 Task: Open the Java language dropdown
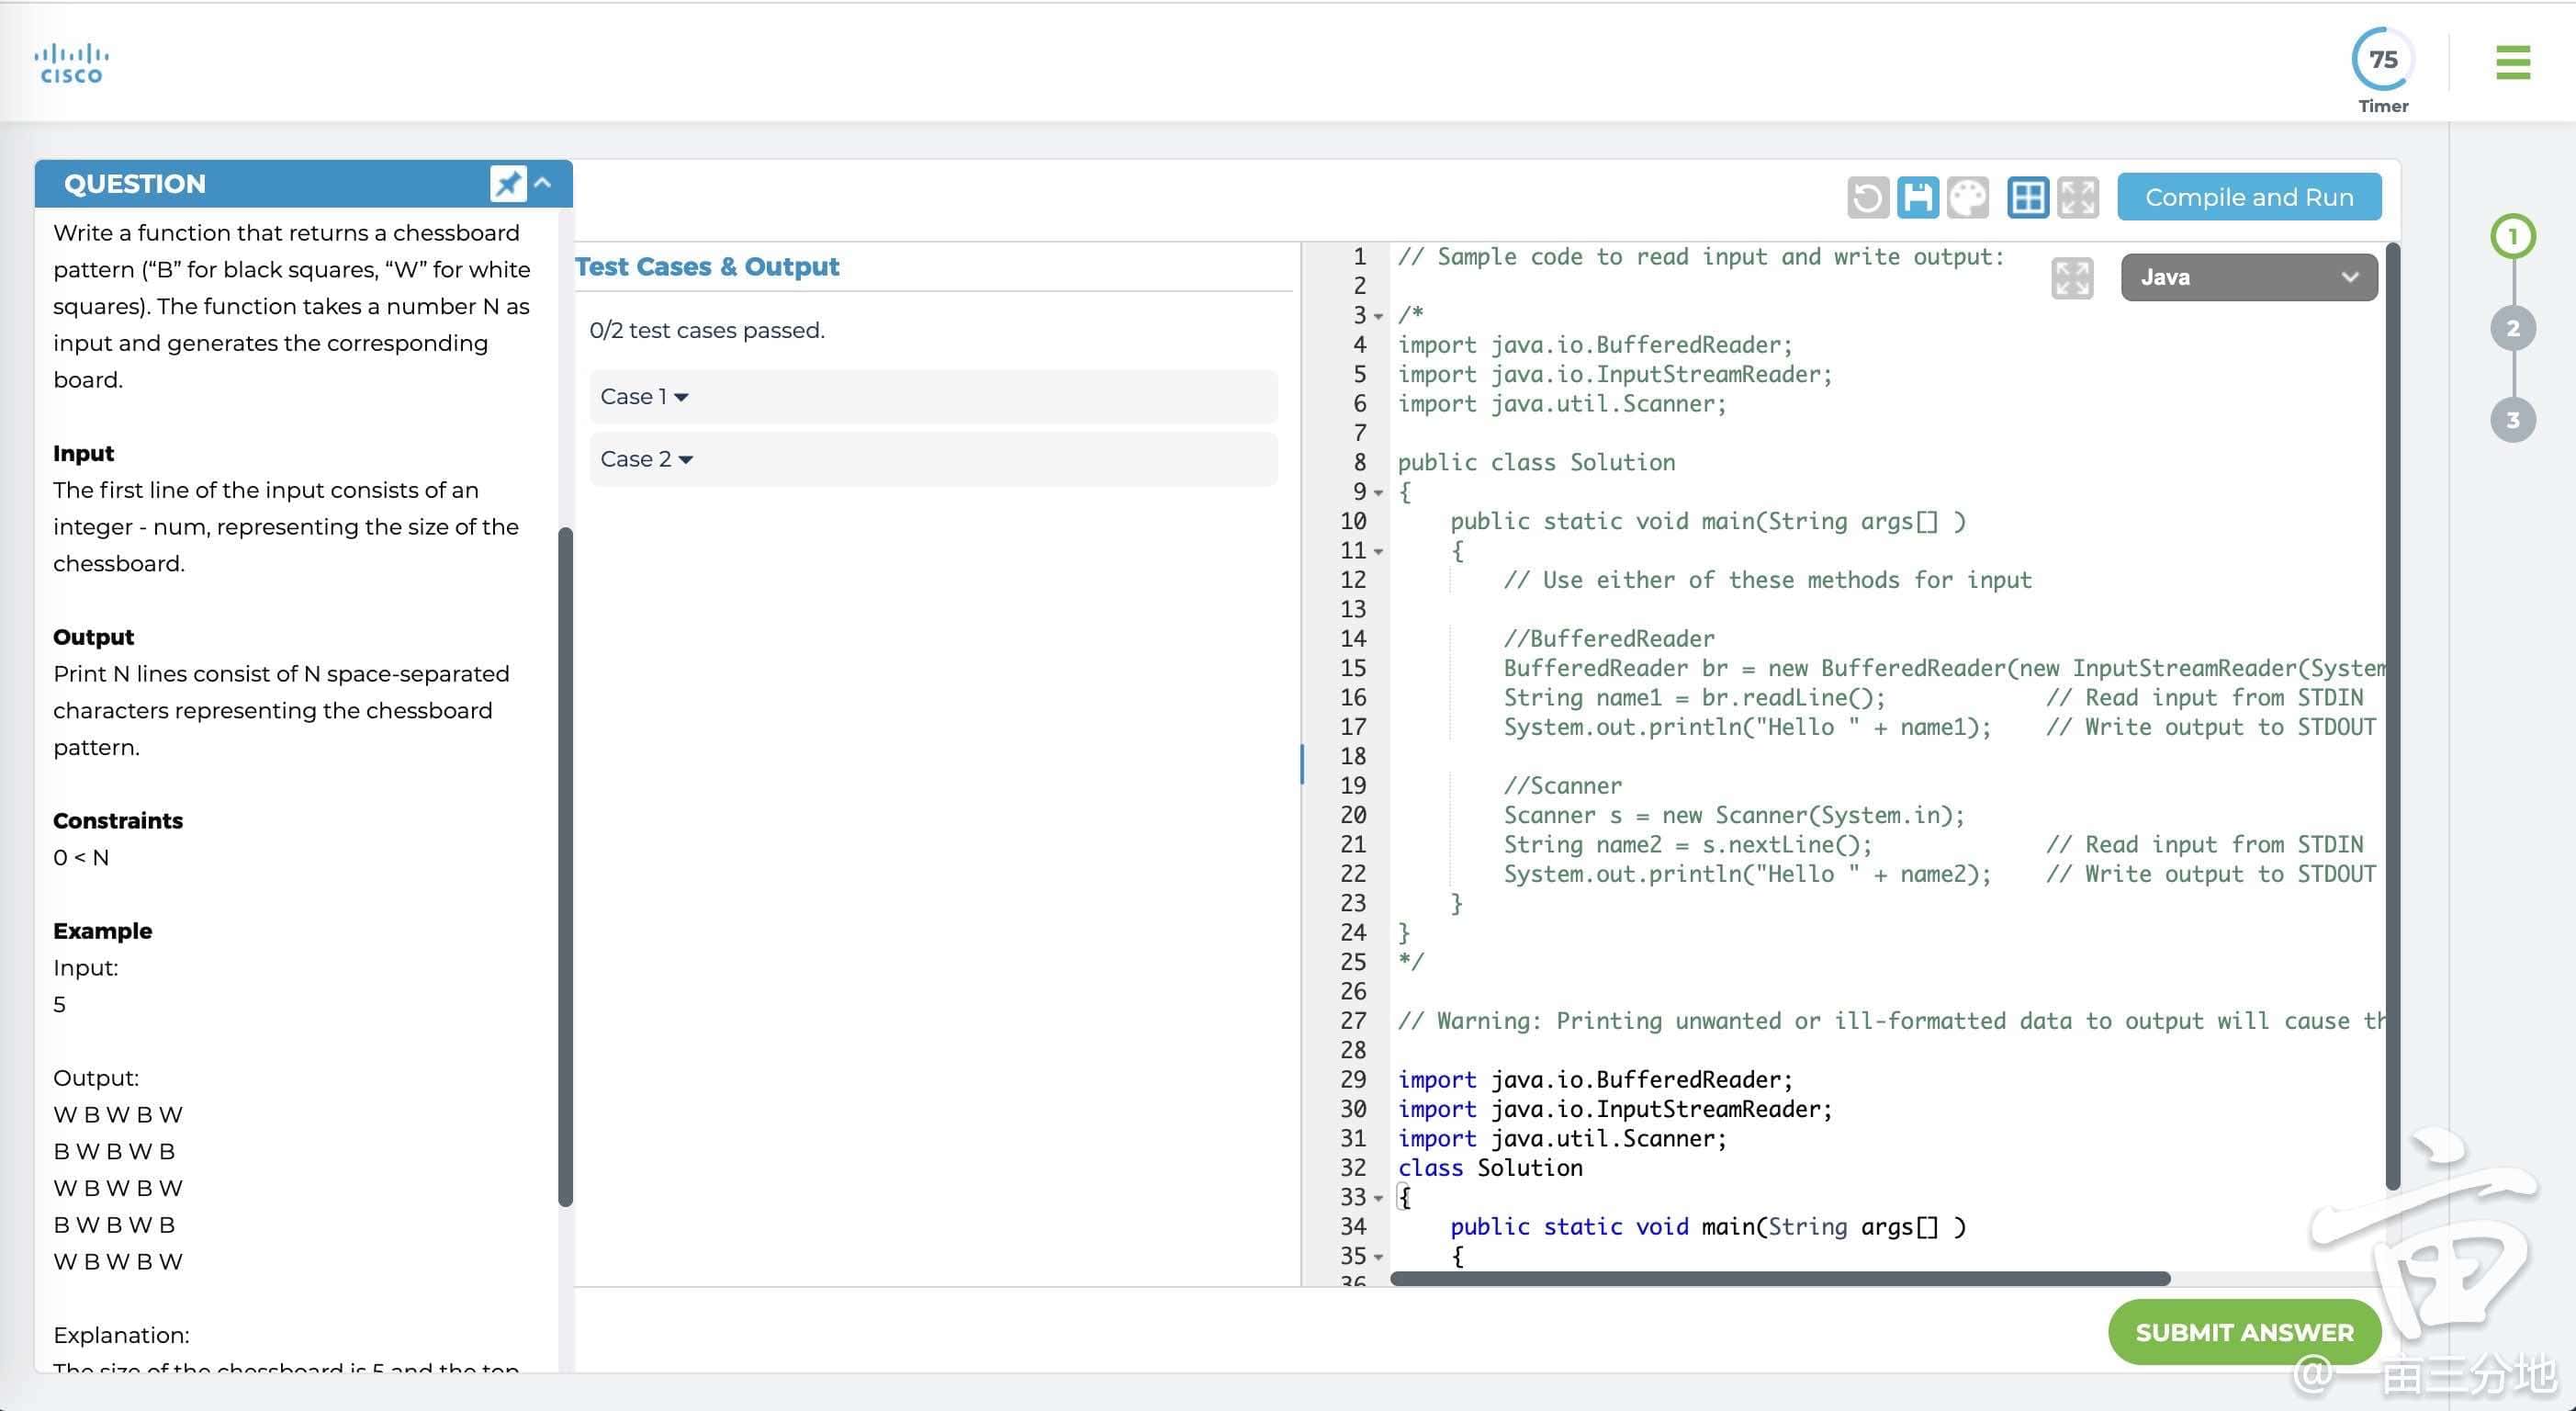[2248, 277]
